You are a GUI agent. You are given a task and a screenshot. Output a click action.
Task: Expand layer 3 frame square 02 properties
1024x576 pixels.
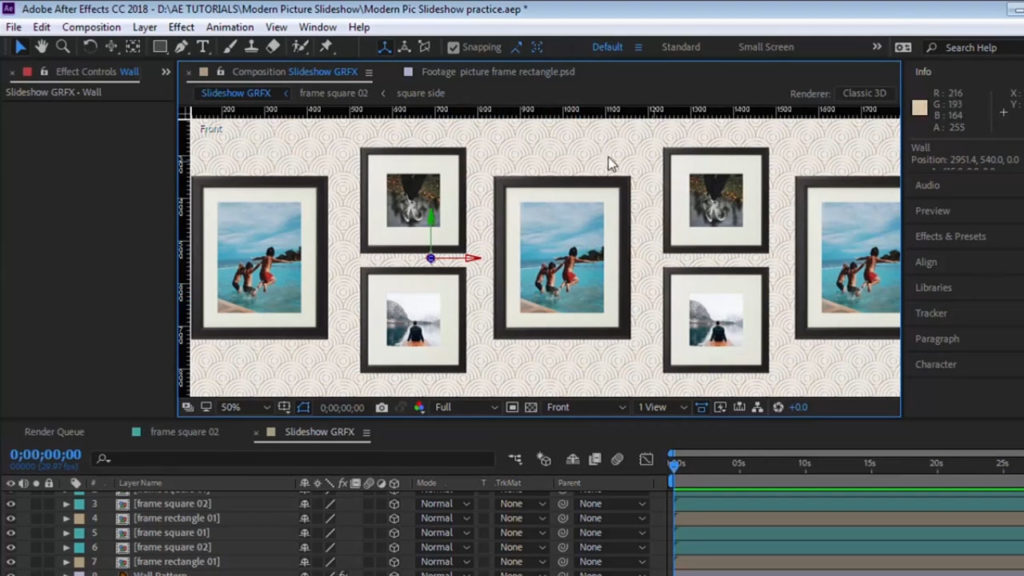click(66, 504)
